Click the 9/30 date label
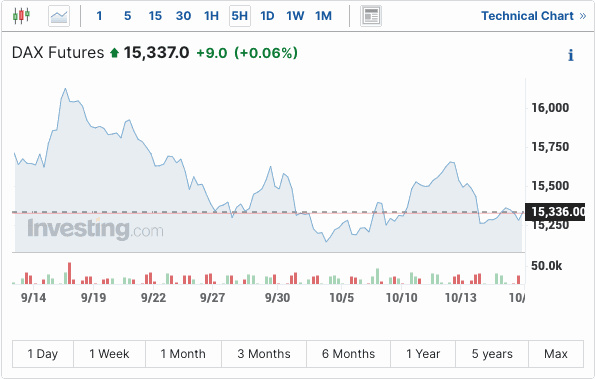Viewport: 595px width, 379px height. click(x=277, y=298)
